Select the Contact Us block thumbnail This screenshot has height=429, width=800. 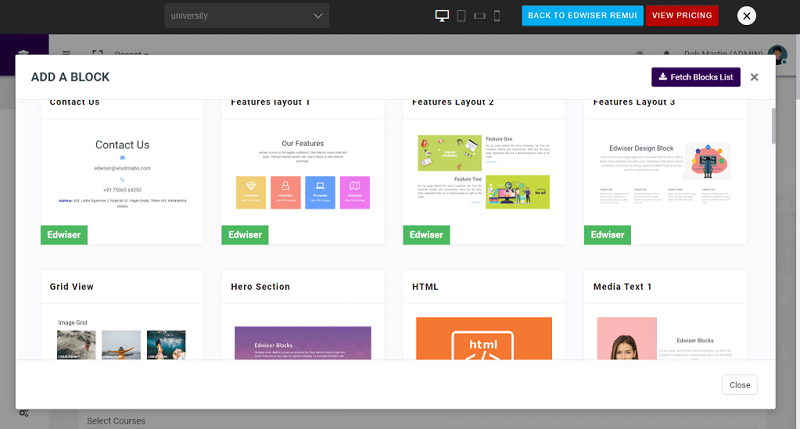point(122,173)
